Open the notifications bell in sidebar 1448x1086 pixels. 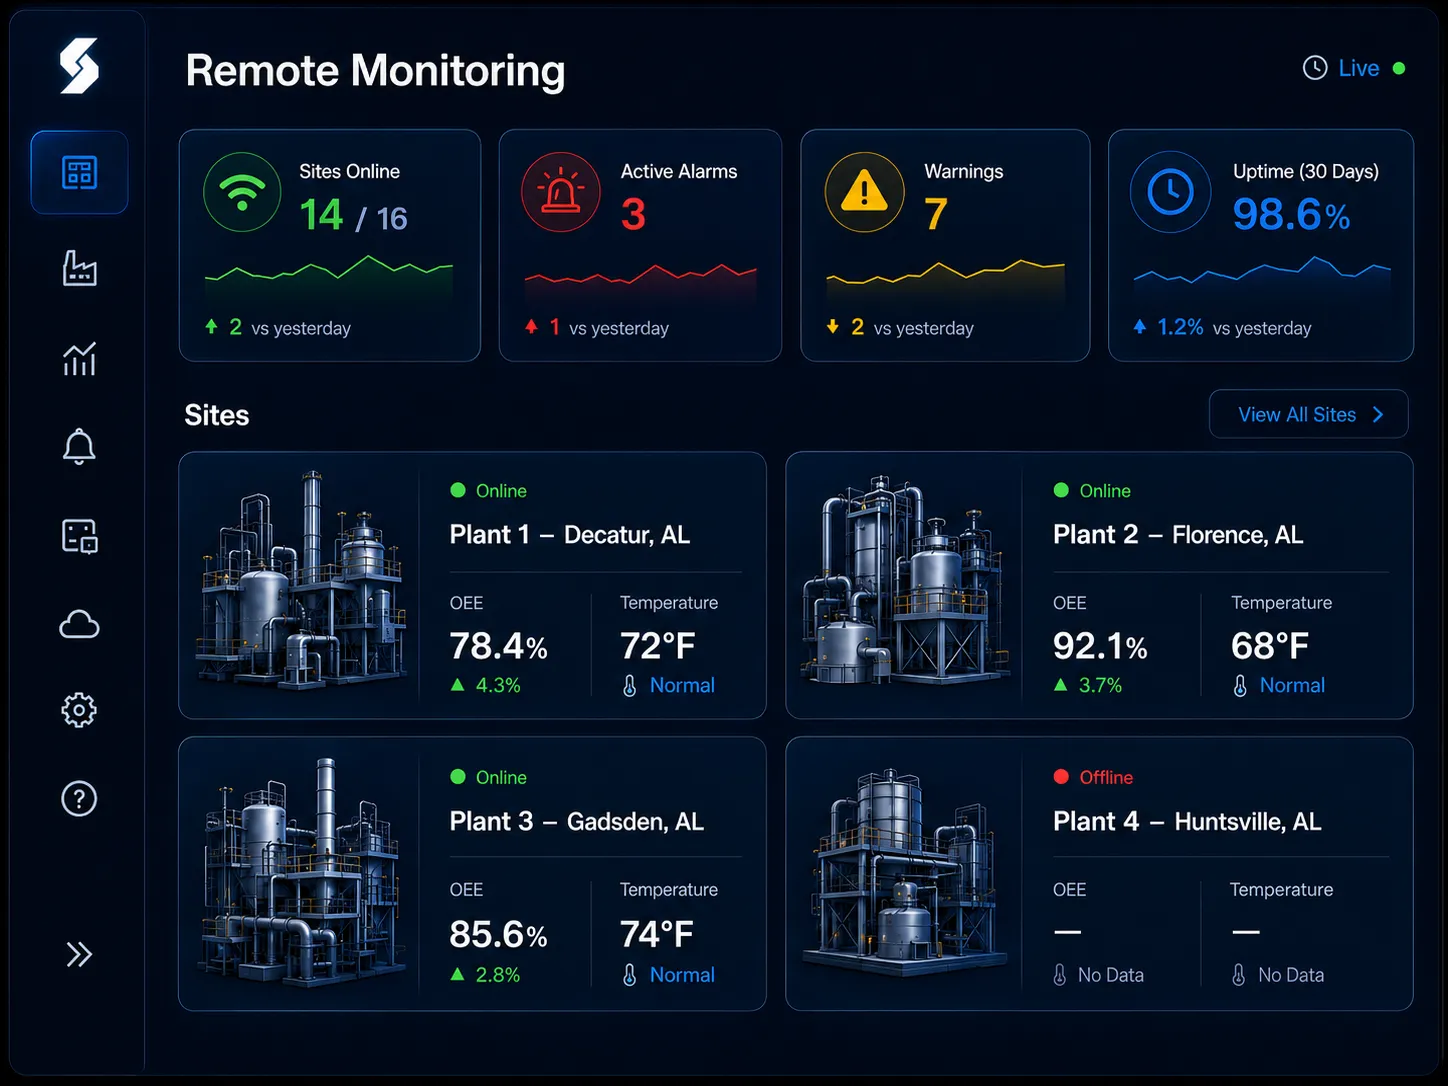point(79,446)
